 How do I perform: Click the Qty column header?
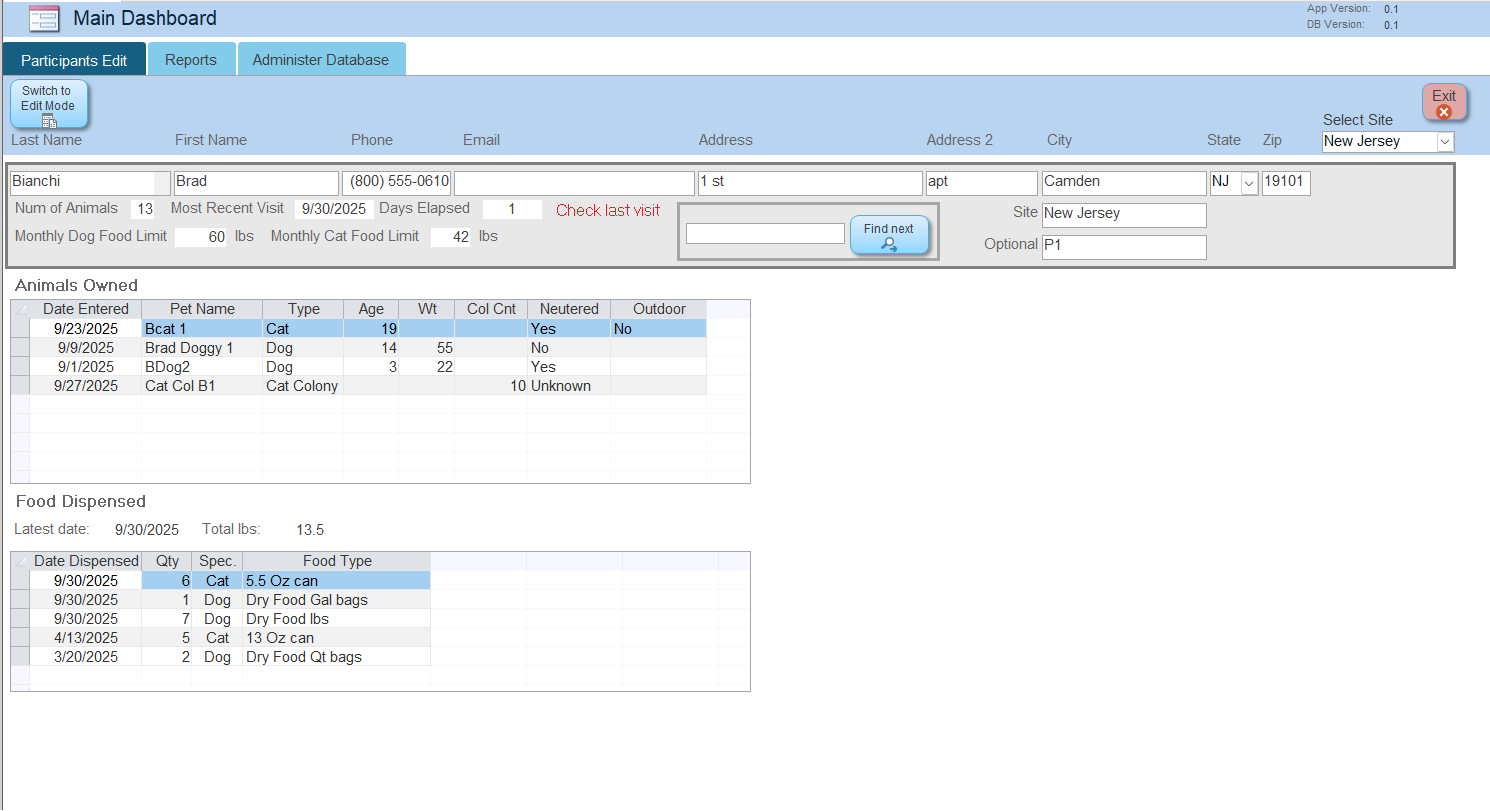coord(167,561)
